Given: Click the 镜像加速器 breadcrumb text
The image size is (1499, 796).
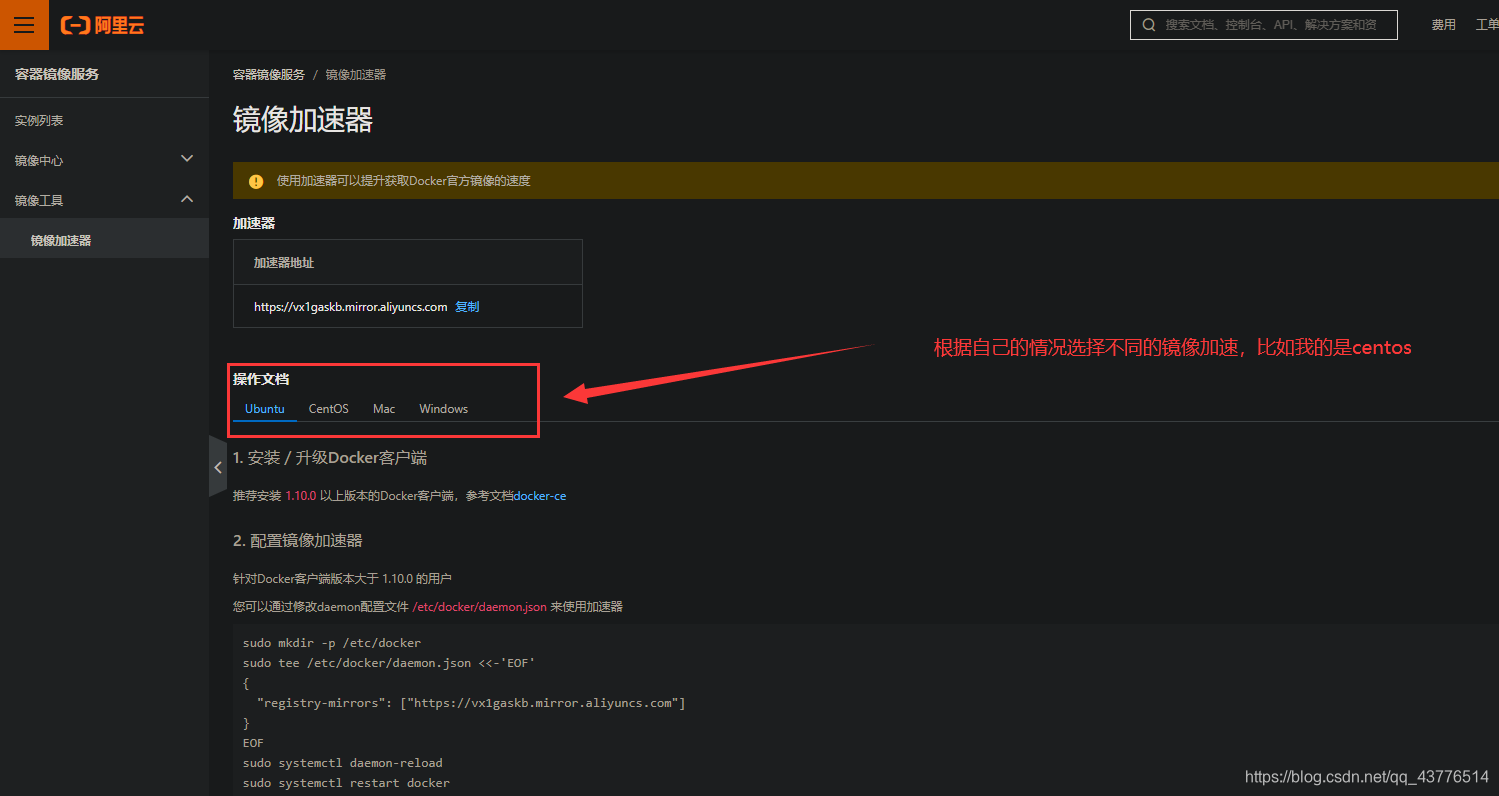Looking at the screenshot, I should [x=355, y=75].
